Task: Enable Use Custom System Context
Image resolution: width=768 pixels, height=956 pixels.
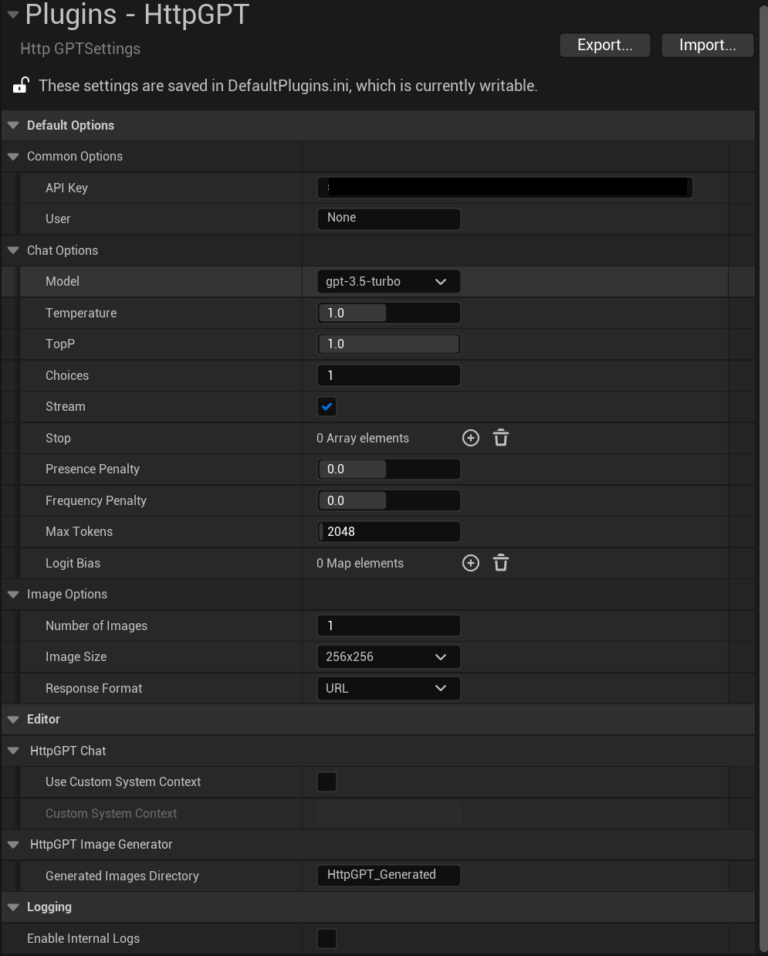Action: (326, 781)
